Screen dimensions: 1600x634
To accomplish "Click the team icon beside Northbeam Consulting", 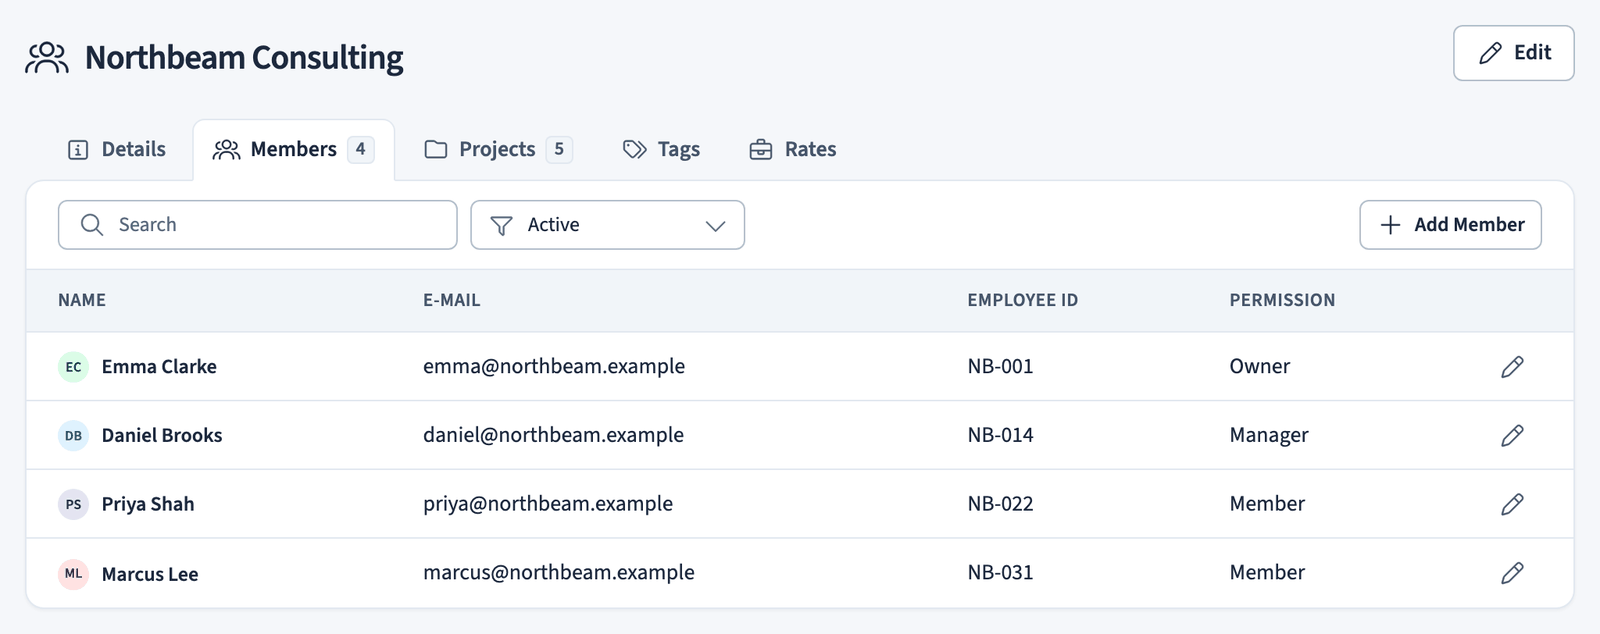I will pyautogui.click(x=47, y=58).
